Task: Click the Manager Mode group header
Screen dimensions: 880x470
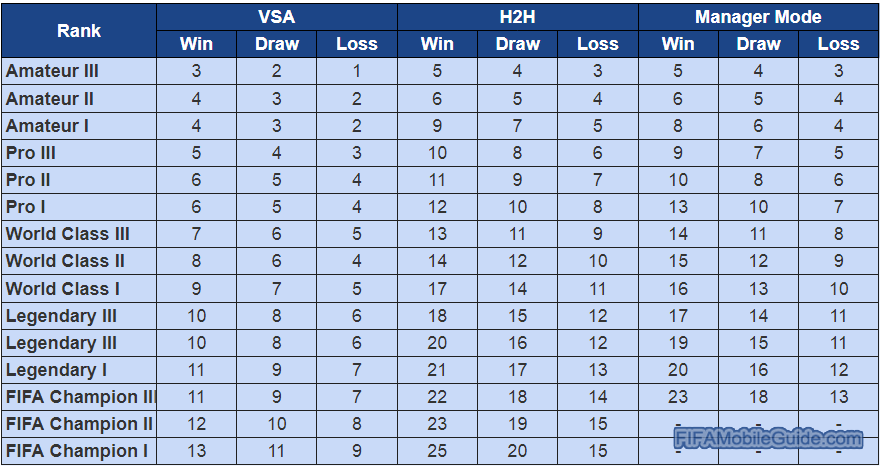Action: pyautogui.click(x=758, y=17)
